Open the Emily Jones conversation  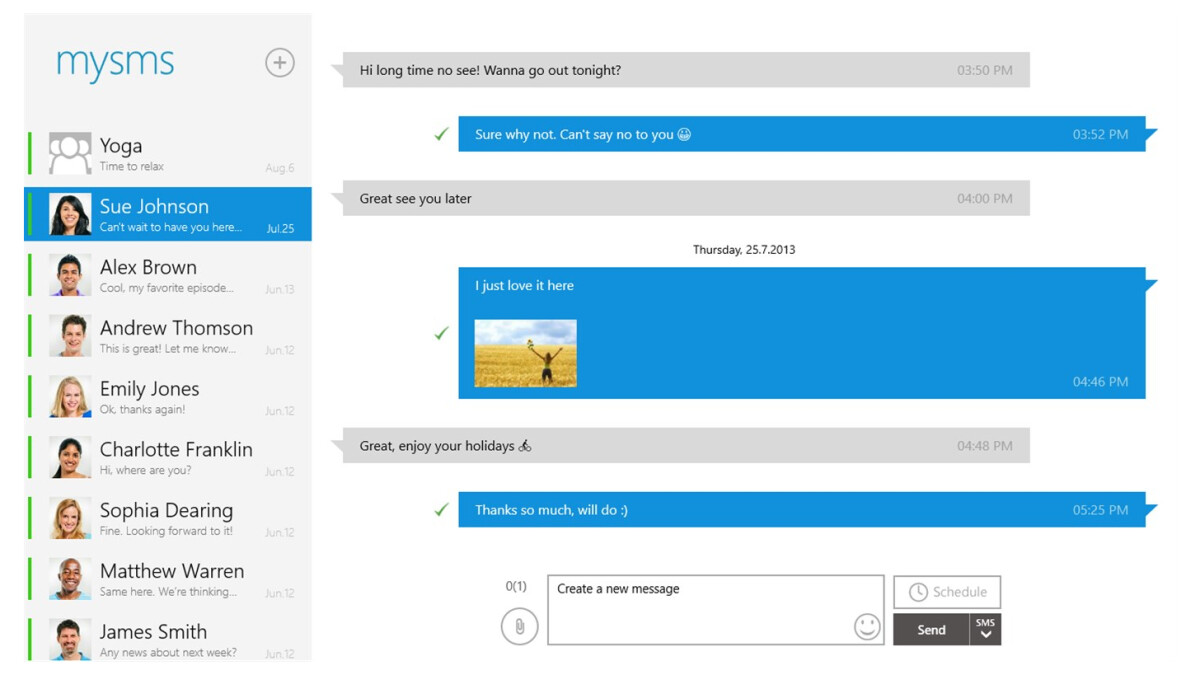[176, 397]
